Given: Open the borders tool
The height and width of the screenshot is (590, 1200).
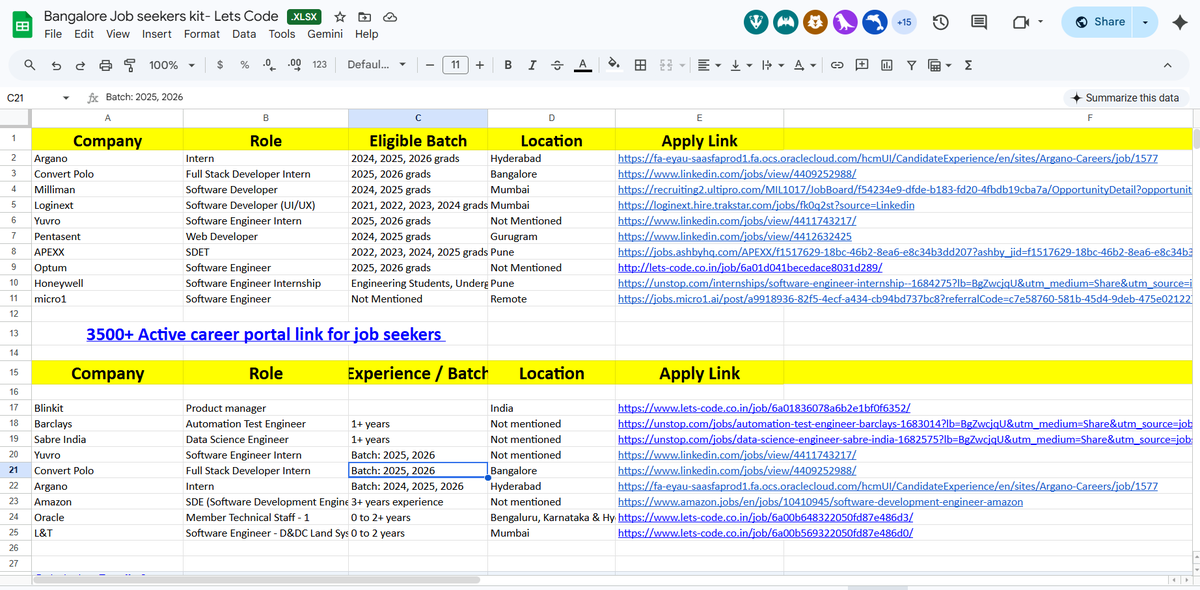Looking at the screenshot, I should (640, 65).
